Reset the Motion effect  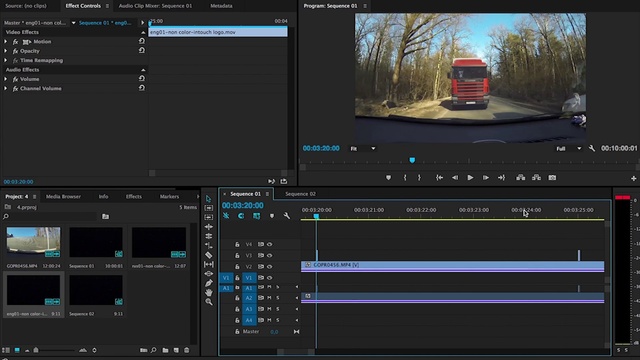[142, 41]
